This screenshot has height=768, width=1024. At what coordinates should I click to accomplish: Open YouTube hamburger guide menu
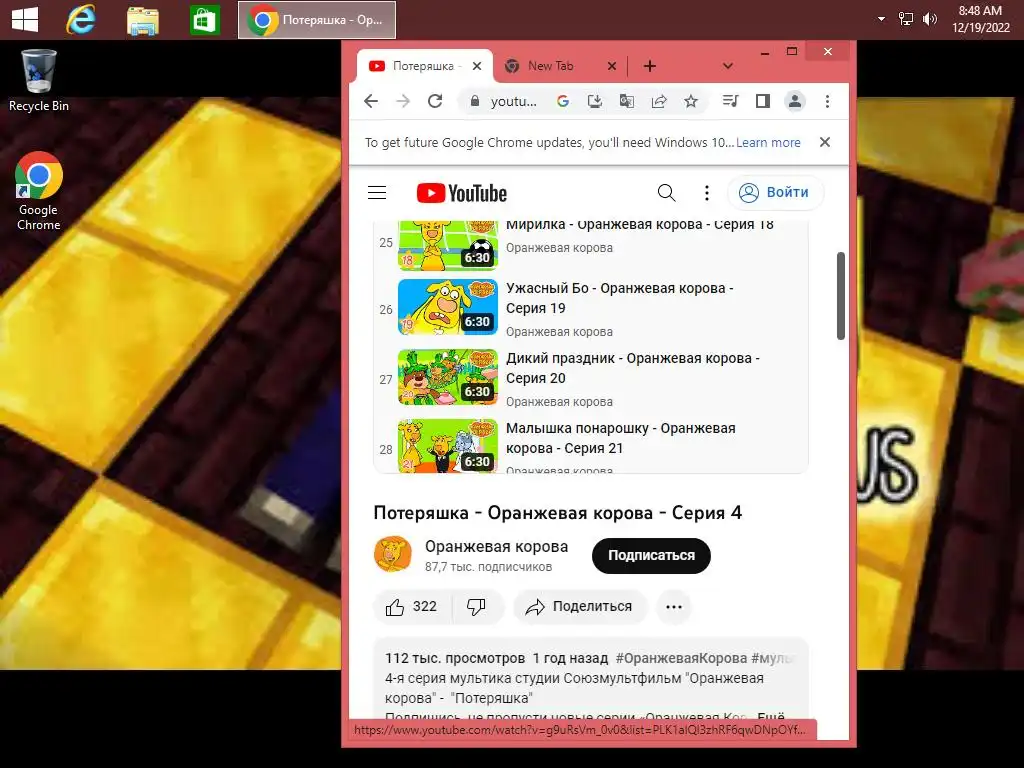point(377,193)
